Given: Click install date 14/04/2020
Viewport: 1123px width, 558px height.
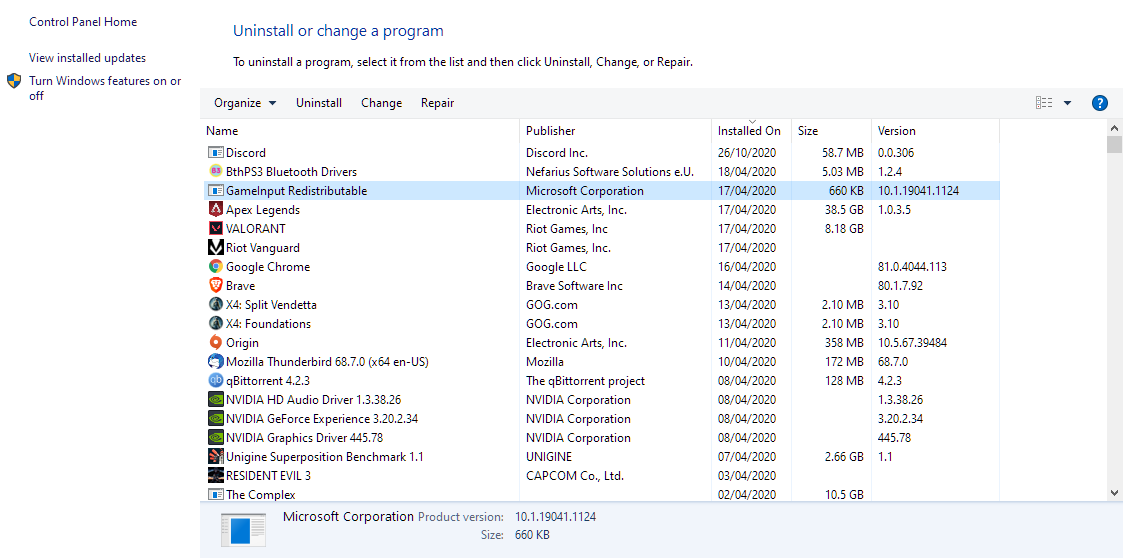Looking at the screenshot, I should click(x=747, y=286).
